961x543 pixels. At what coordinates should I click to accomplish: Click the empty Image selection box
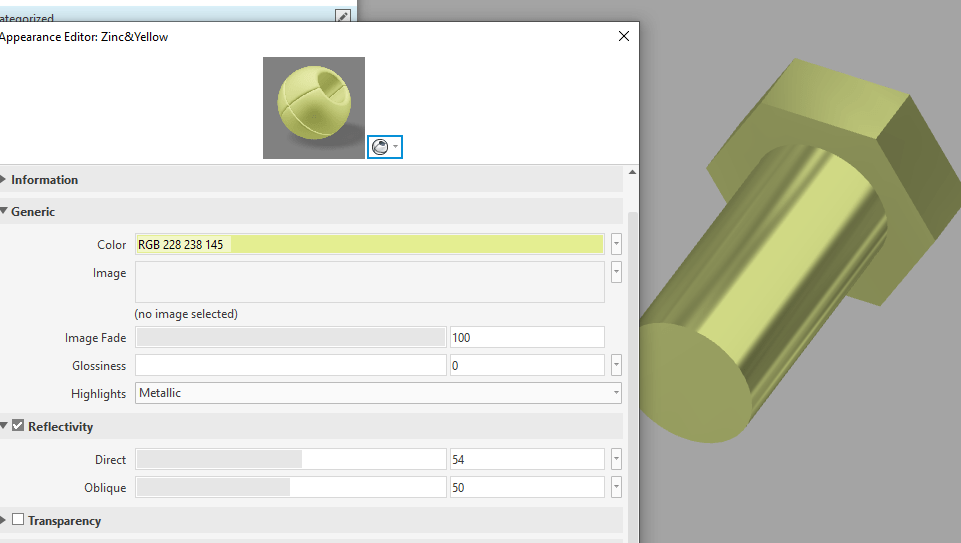click(x=370, y=282)
